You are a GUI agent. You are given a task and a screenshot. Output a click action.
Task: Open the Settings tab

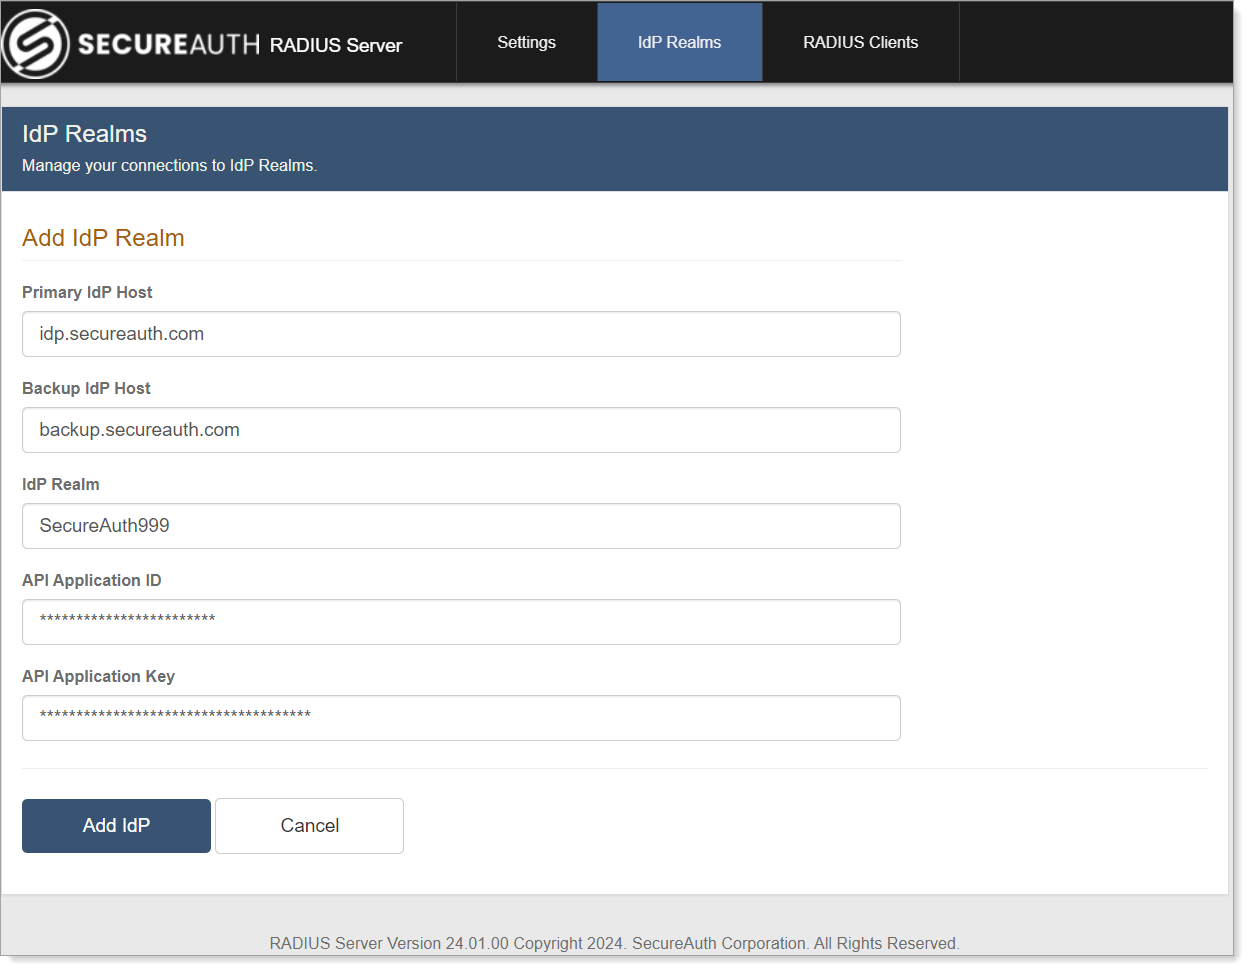[x=526, y=42]
